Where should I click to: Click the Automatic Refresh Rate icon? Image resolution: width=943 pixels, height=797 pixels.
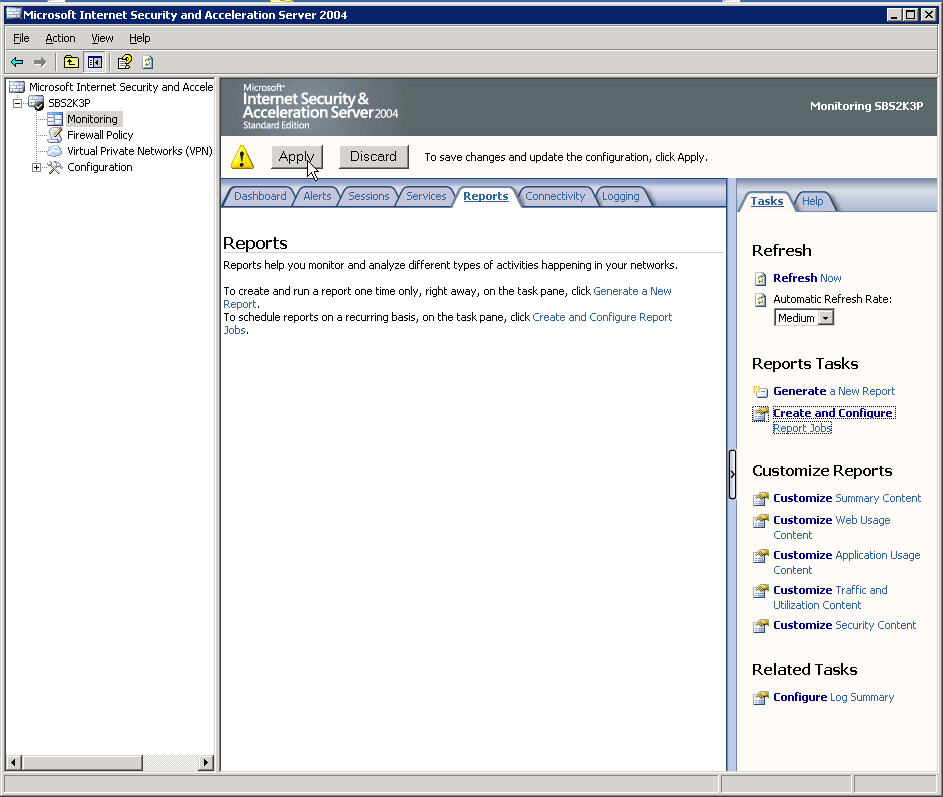click(x=760, y=300)
